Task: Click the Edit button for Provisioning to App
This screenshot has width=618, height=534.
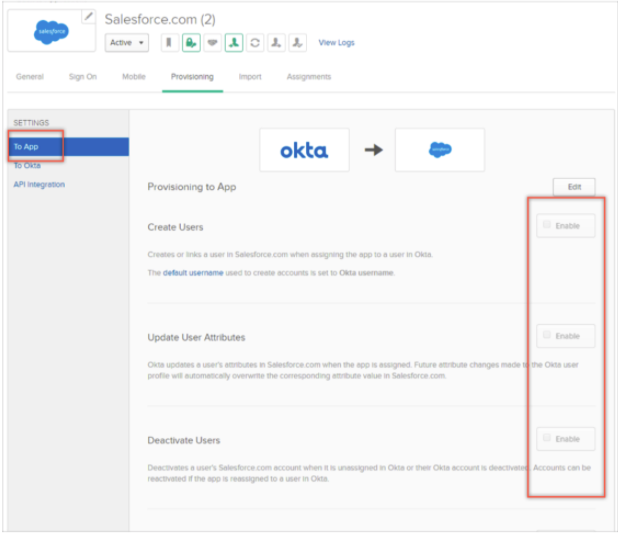Action: pyautogui.click(x=574, y=187)
